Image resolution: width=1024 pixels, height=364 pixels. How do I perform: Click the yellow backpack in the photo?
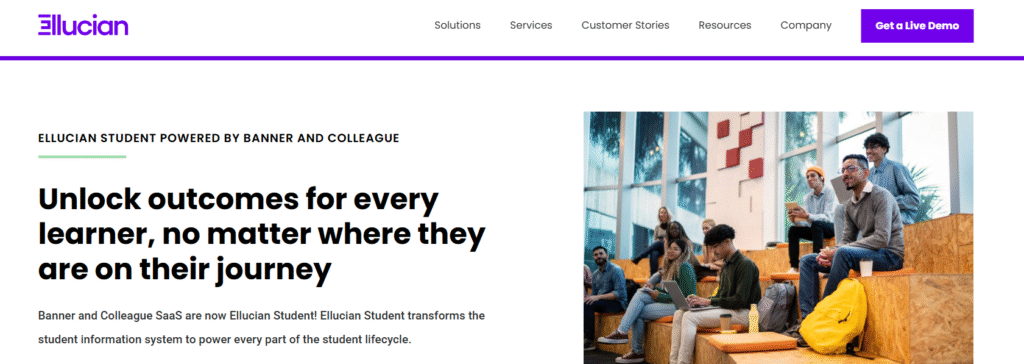pyautogui.click(x=834, y=317)
